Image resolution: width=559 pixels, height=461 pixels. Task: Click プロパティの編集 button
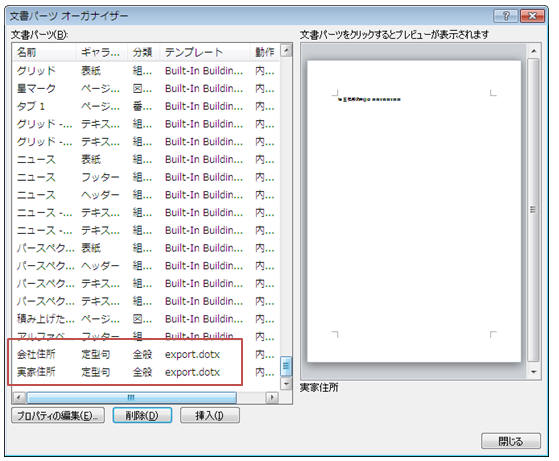pyautogui.click(x=58, y=416)
